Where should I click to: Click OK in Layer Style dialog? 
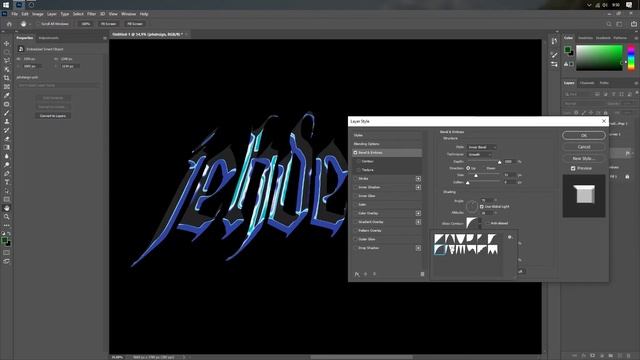tap(584, 136)
